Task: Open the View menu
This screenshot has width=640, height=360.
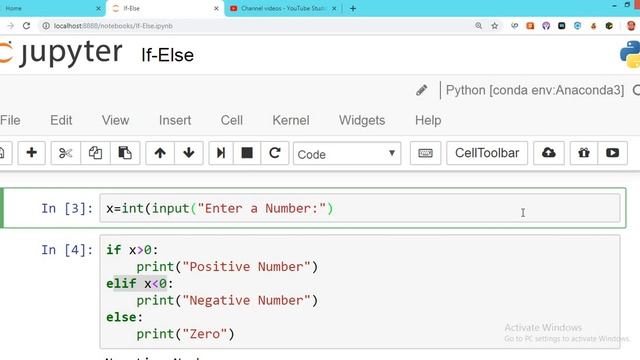Action: [x=116, y=120]
